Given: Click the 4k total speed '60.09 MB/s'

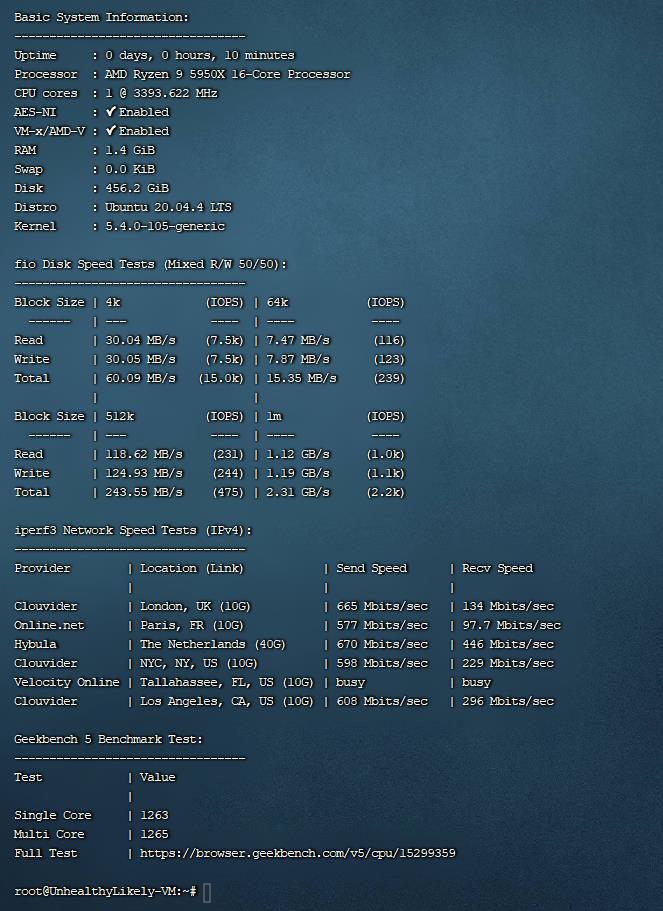Looking at the screenshot, I should (141, 378).
